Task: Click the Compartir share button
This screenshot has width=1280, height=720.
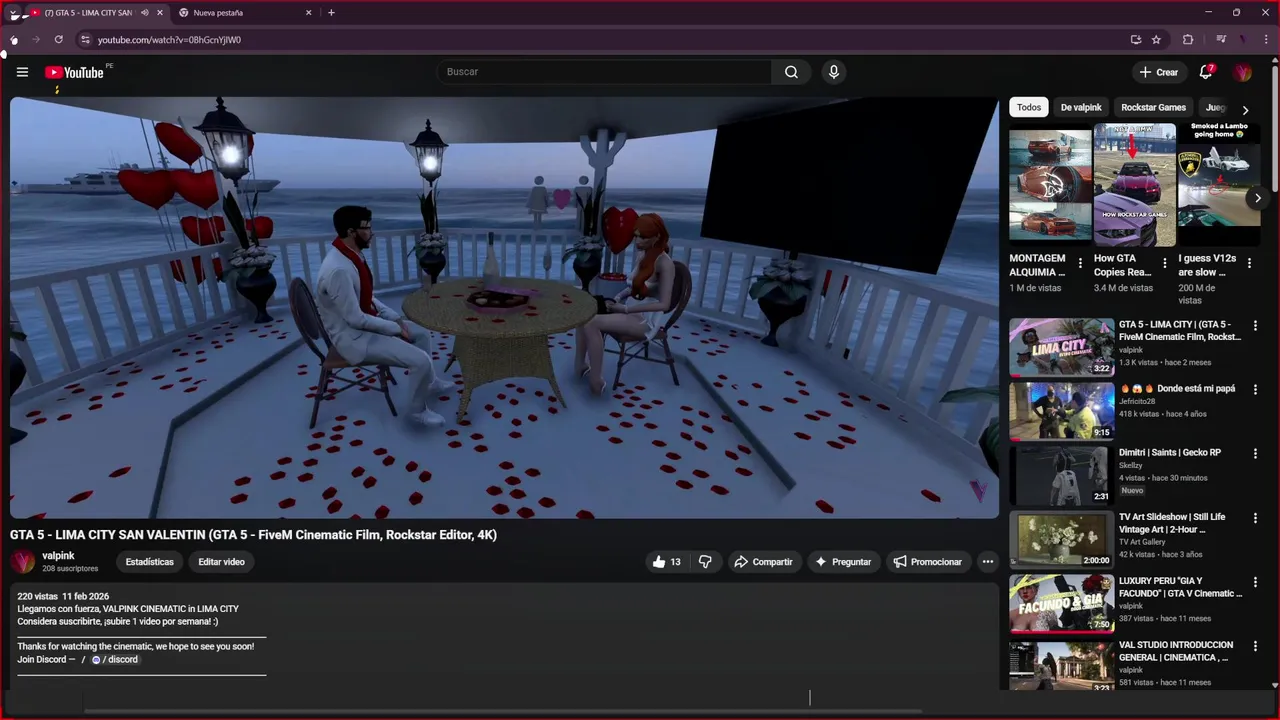Action: [x=763, y=562]
